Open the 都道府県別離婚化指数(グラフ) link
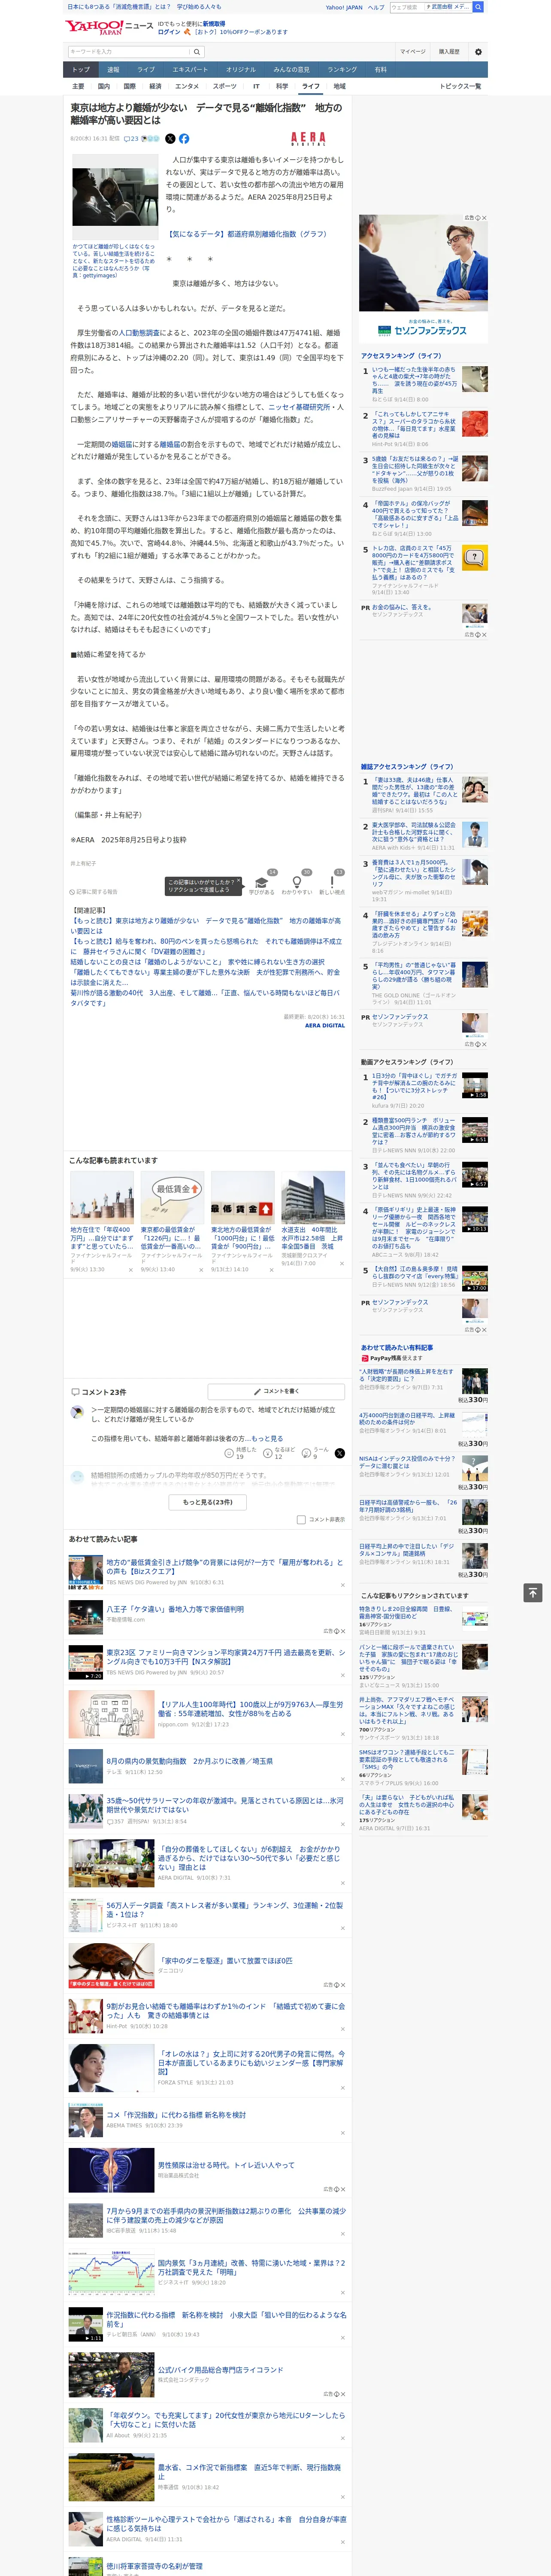 click(x=248, y=234)
